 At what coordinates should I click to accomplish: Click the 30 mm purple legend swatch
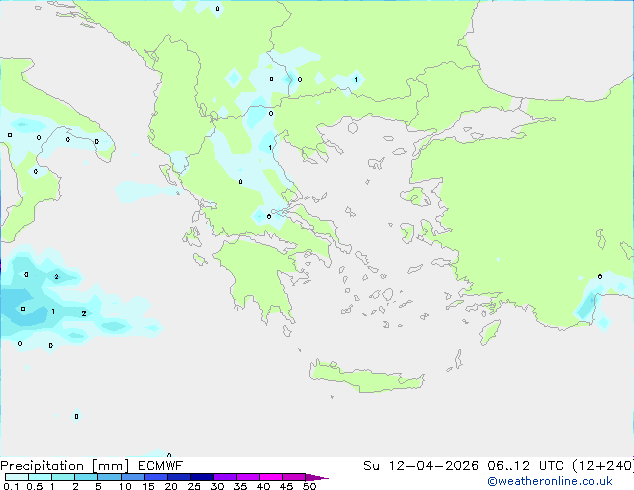pos(225,477)
